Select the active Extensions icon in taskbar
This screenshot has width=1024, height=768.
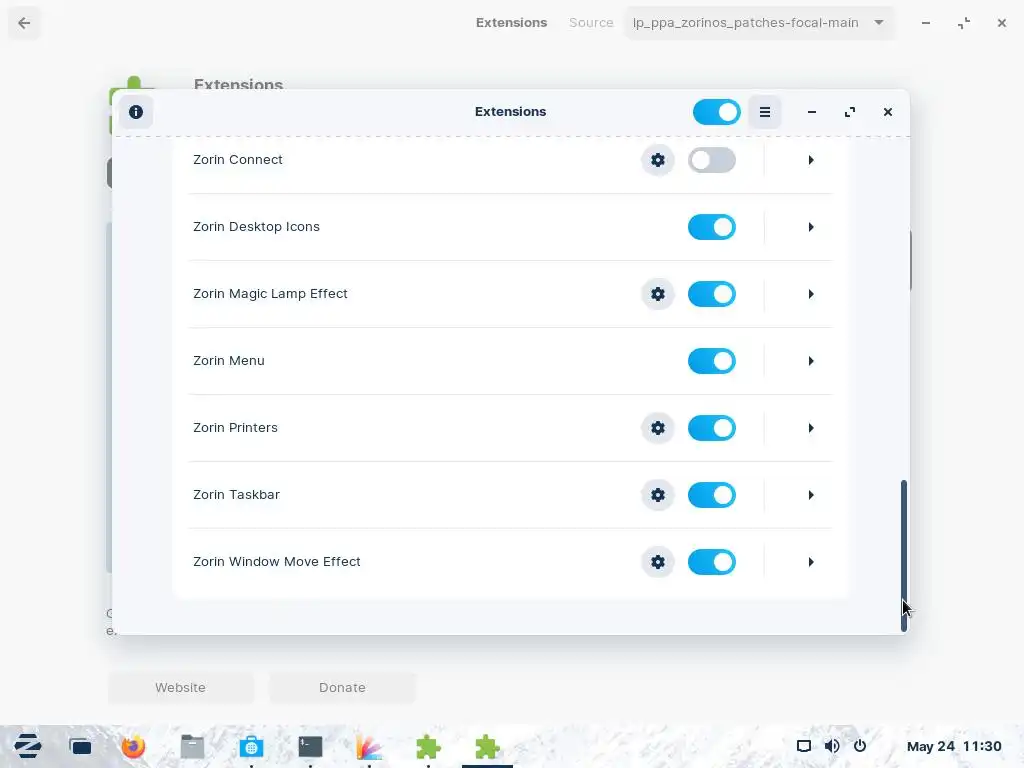tap(487, 746)
